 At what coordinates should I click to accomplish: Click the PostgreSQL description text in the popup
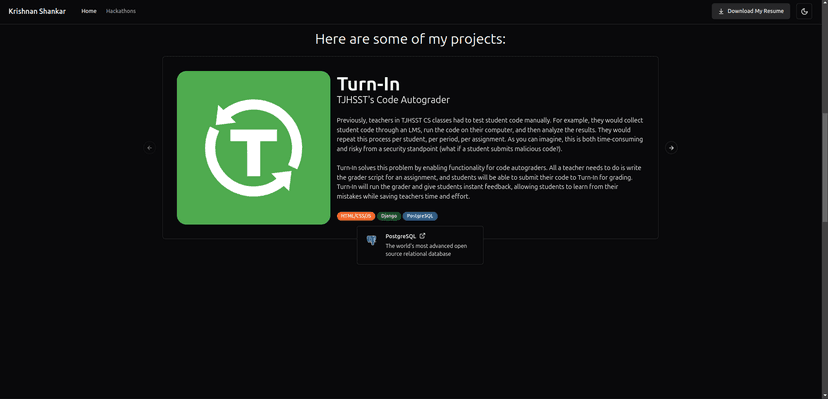pyautogui.click(x=426, y=250)
